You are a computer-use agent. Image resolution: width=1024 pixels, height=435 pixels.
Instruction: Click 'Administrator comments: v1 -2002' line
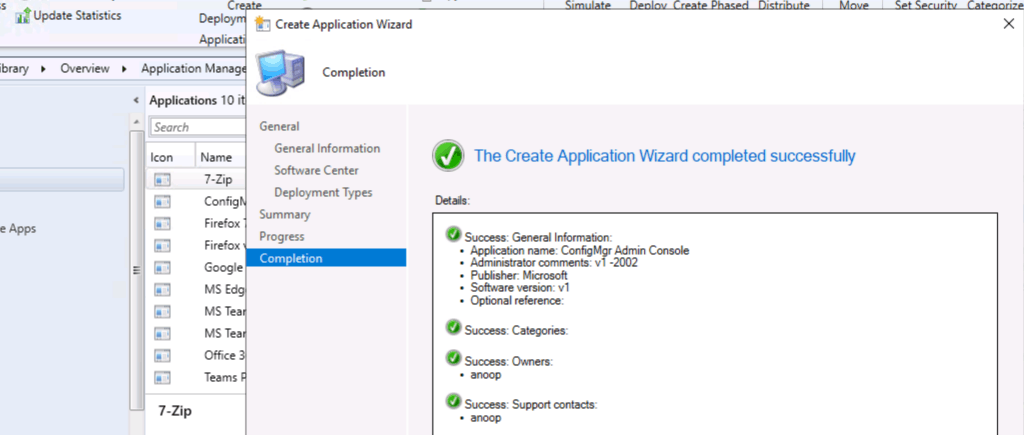coord(554,263)
